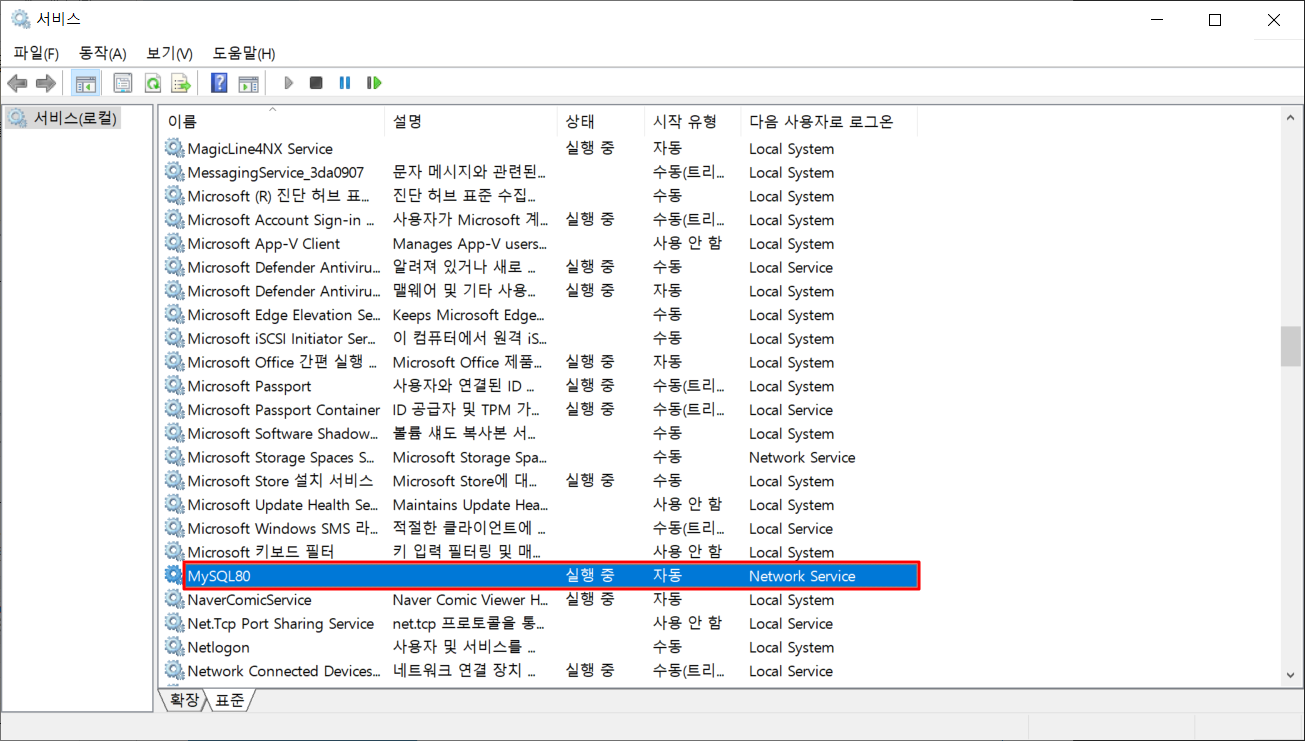Viewport: 1305px width, 741px height.
Task: Pause the service with the blue Pause icon
Action: coord(345,83)
